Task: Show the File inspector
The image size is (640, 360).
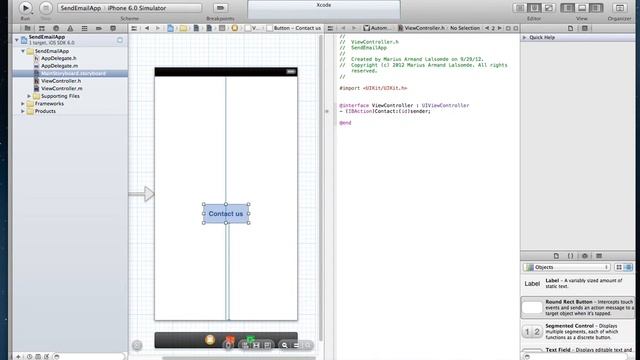Action: click(x=570, y=28)
